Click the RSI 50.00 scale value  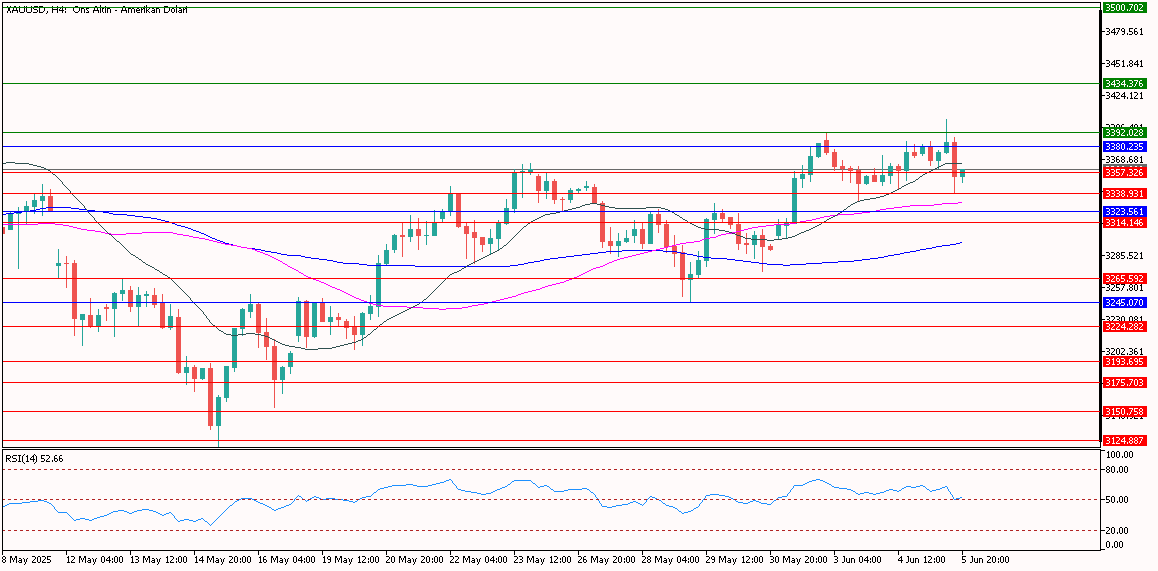pos(1117,500)
